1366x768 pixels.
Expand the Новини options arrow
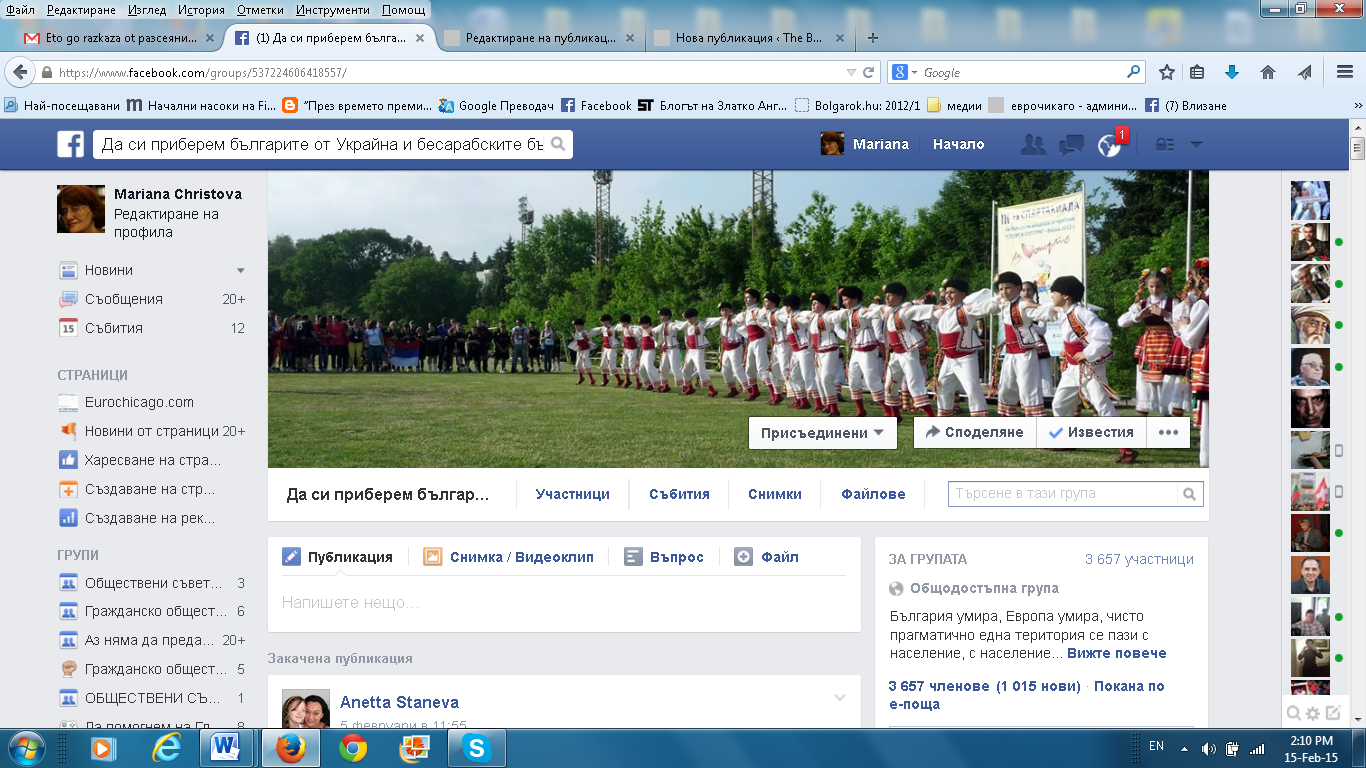240,271
